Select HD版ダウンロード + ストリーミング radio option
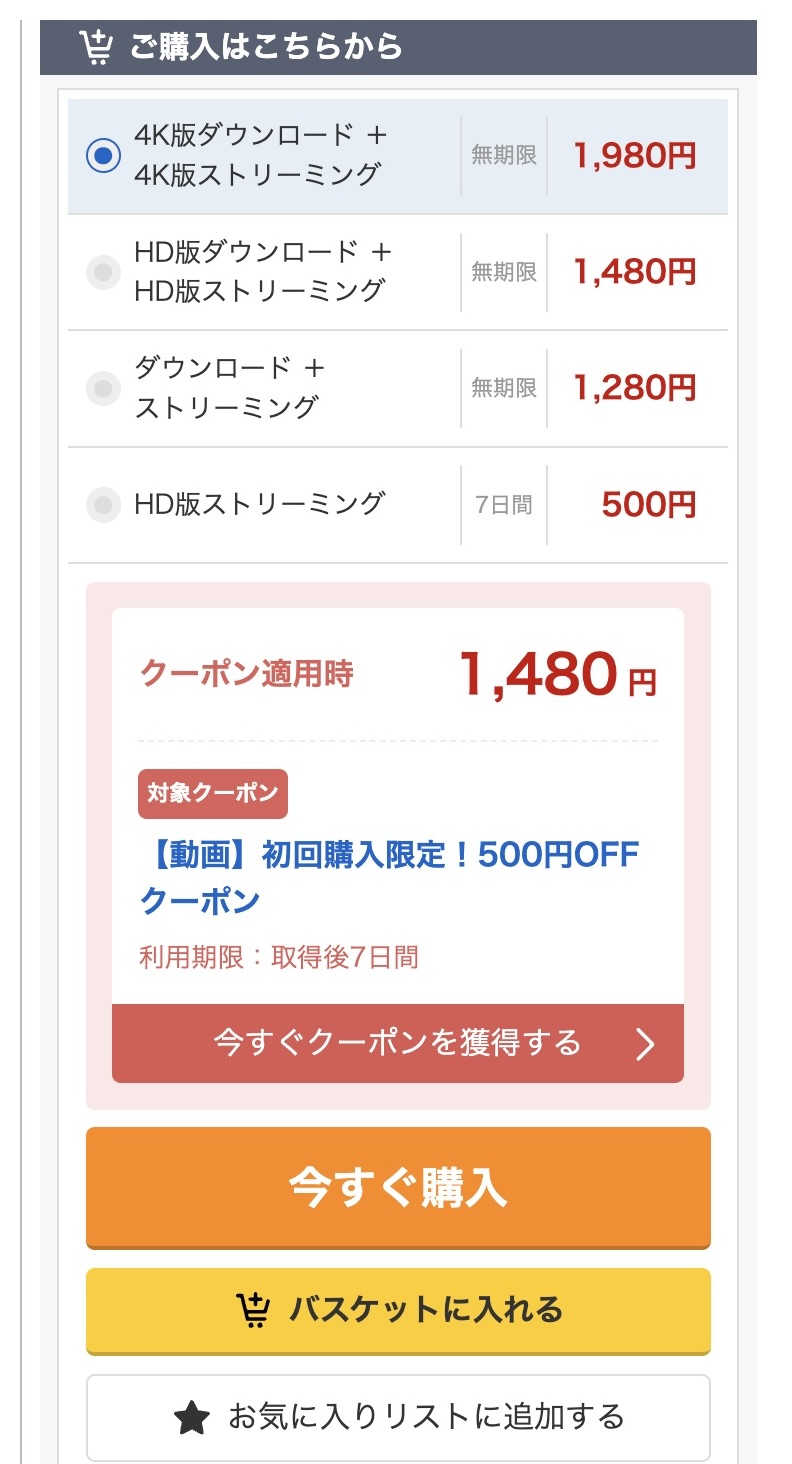 103,271
